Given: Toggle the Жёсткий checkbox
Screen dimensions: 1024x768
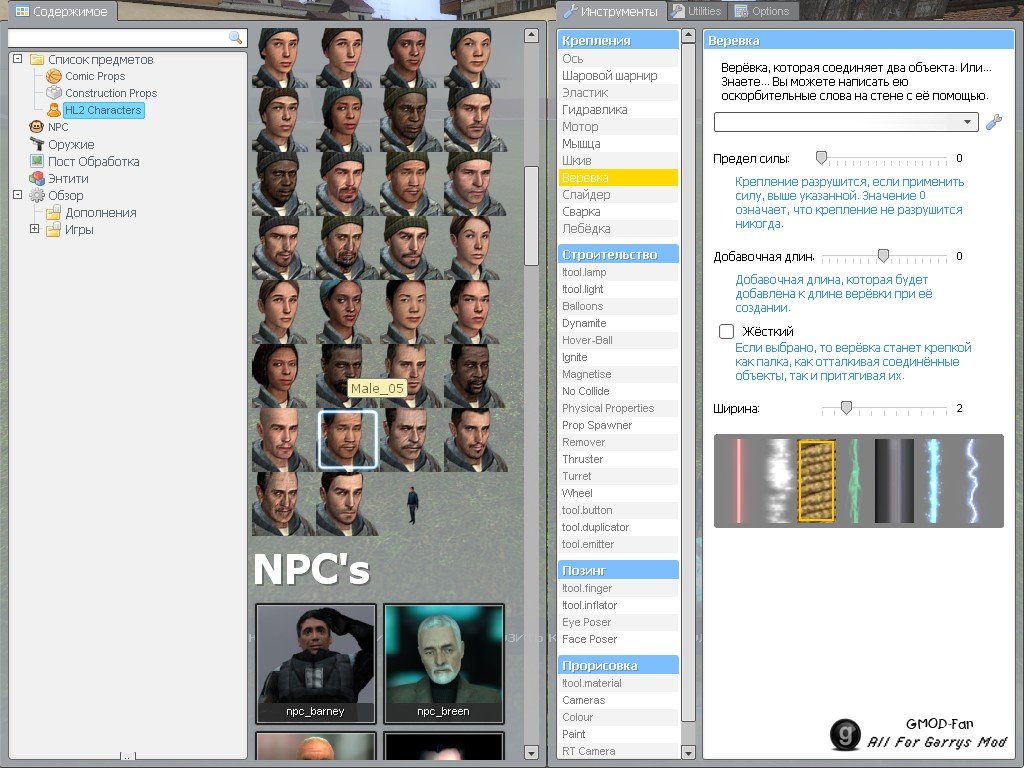Looking at the screenshot, I should coord(726,331).
